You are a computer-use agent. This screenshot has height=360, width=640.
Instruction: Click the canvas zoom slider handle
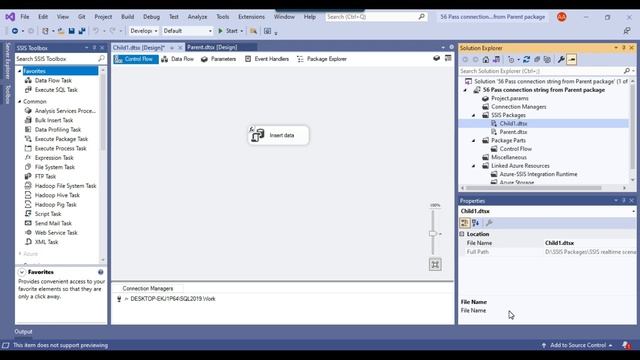[x=433, y=234]
